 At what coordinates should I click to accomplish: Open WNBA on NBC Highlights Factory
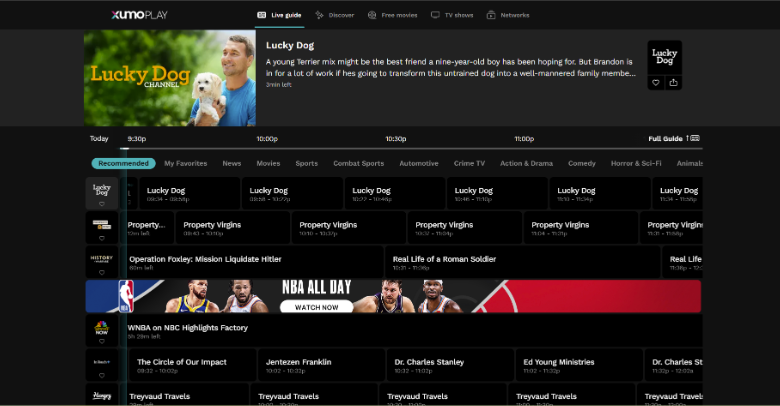point(411,331)
